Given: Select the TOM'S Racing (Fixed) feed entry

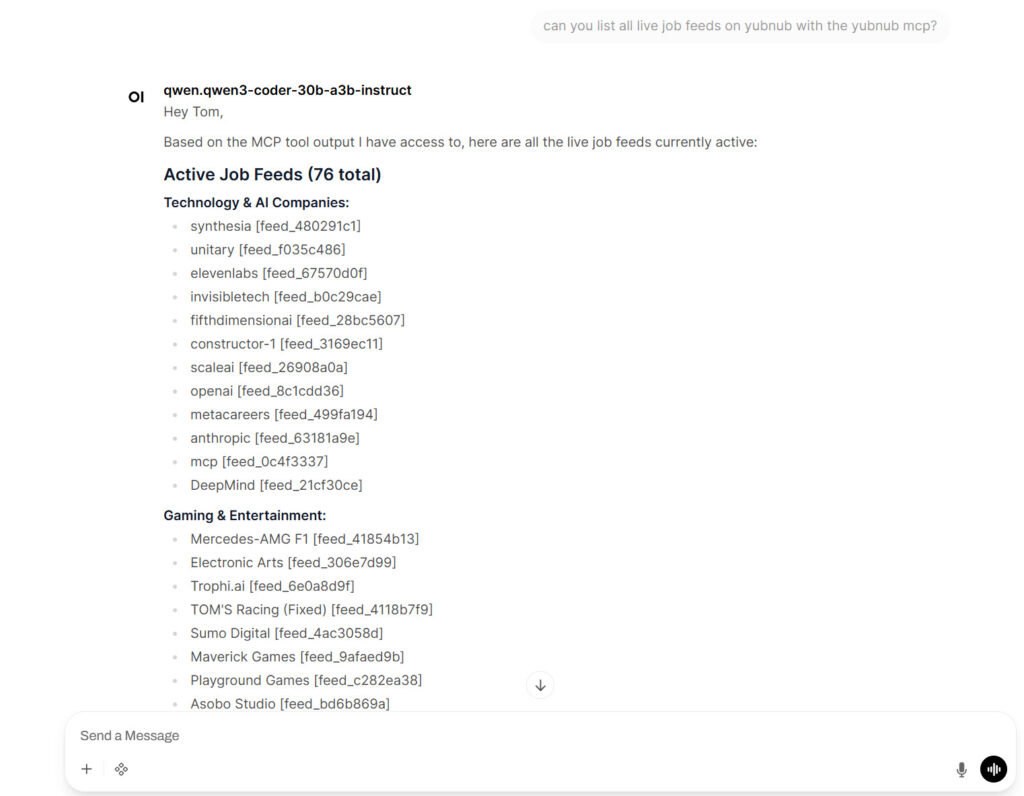Looking at the screenshot, I should (x=312, y=609).
